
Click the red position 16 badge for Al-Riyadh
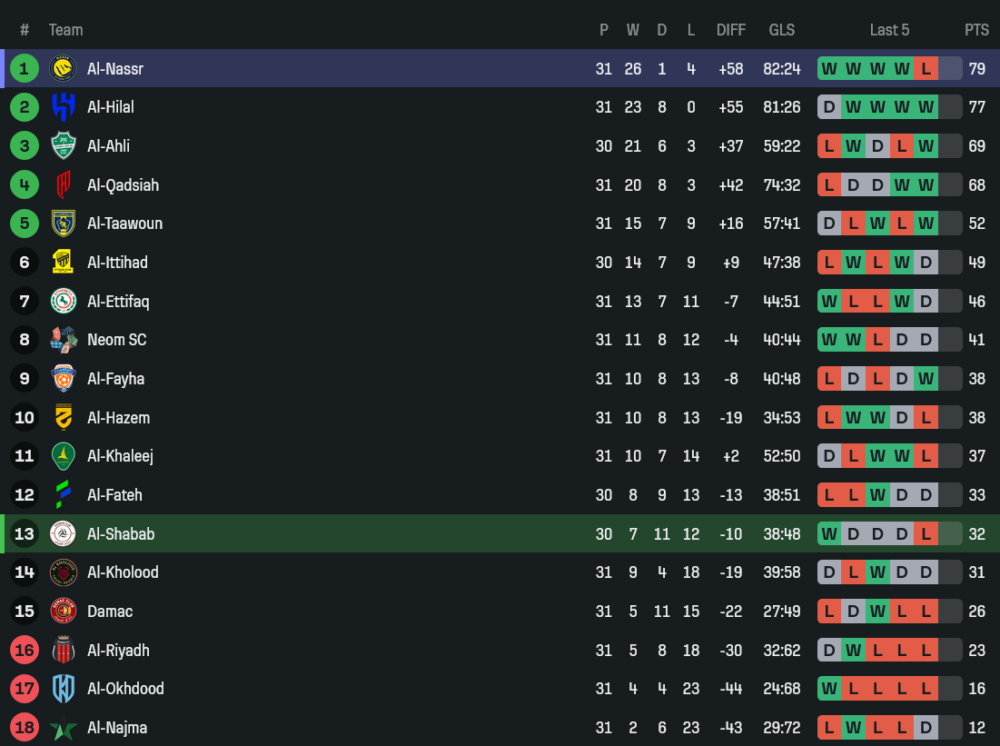[x=24, y=650]
